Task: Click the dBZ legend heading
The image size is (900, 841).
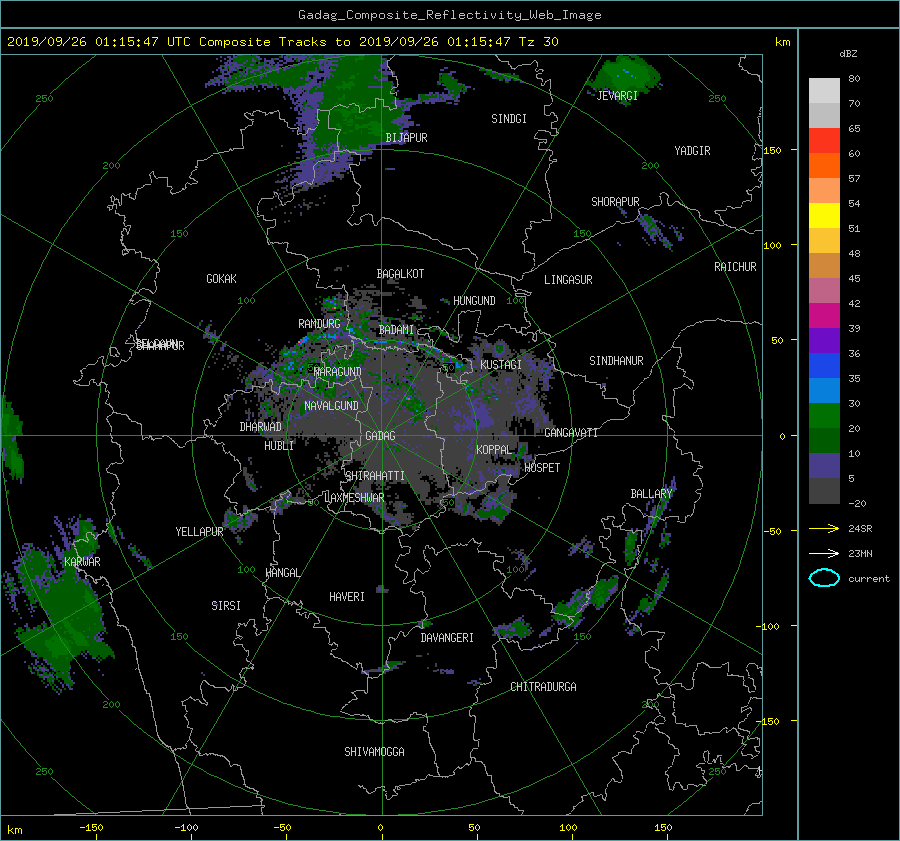Action: click(848, 54)
